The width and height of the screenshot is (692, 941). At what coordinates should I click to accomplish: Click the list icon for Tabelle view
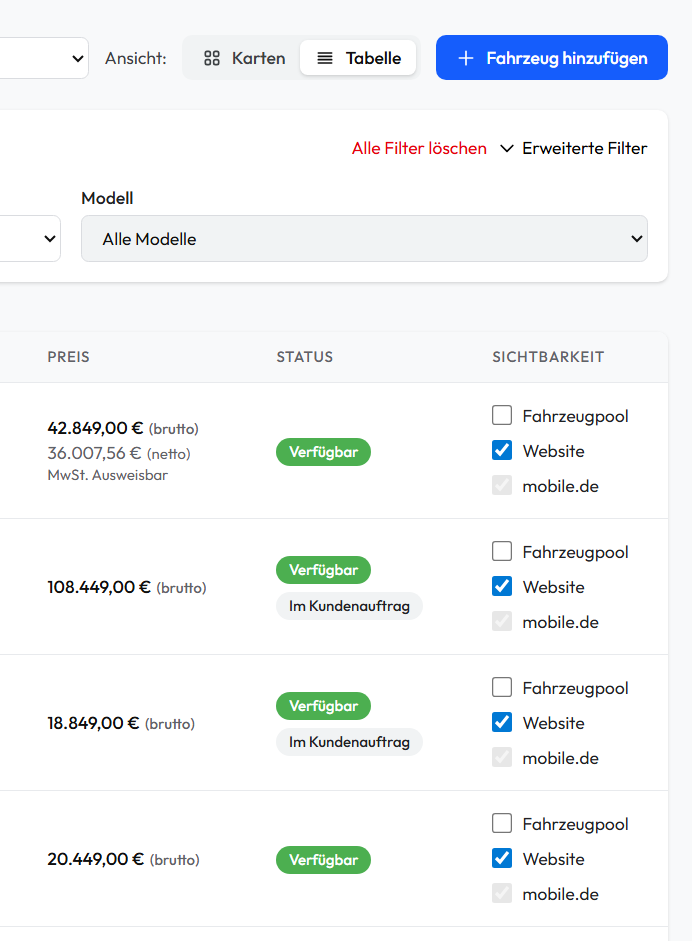point(325,58)
